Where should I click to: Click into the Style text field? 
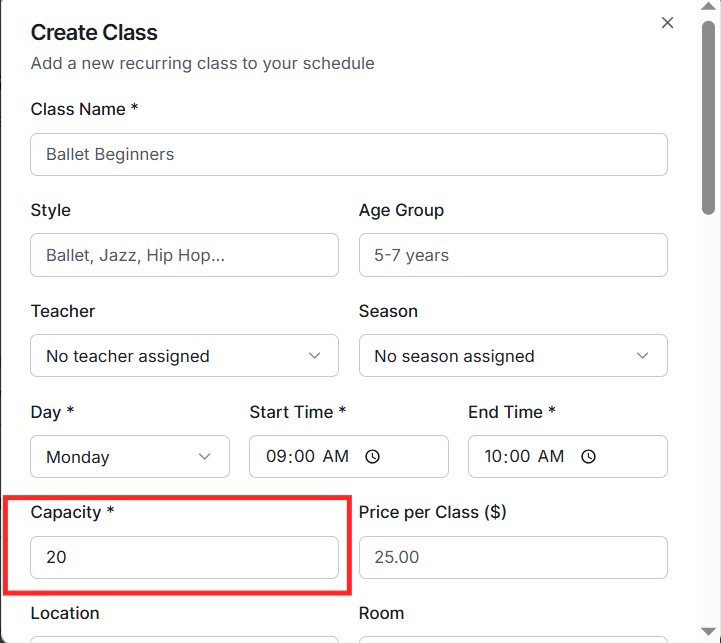coord(185,255)
